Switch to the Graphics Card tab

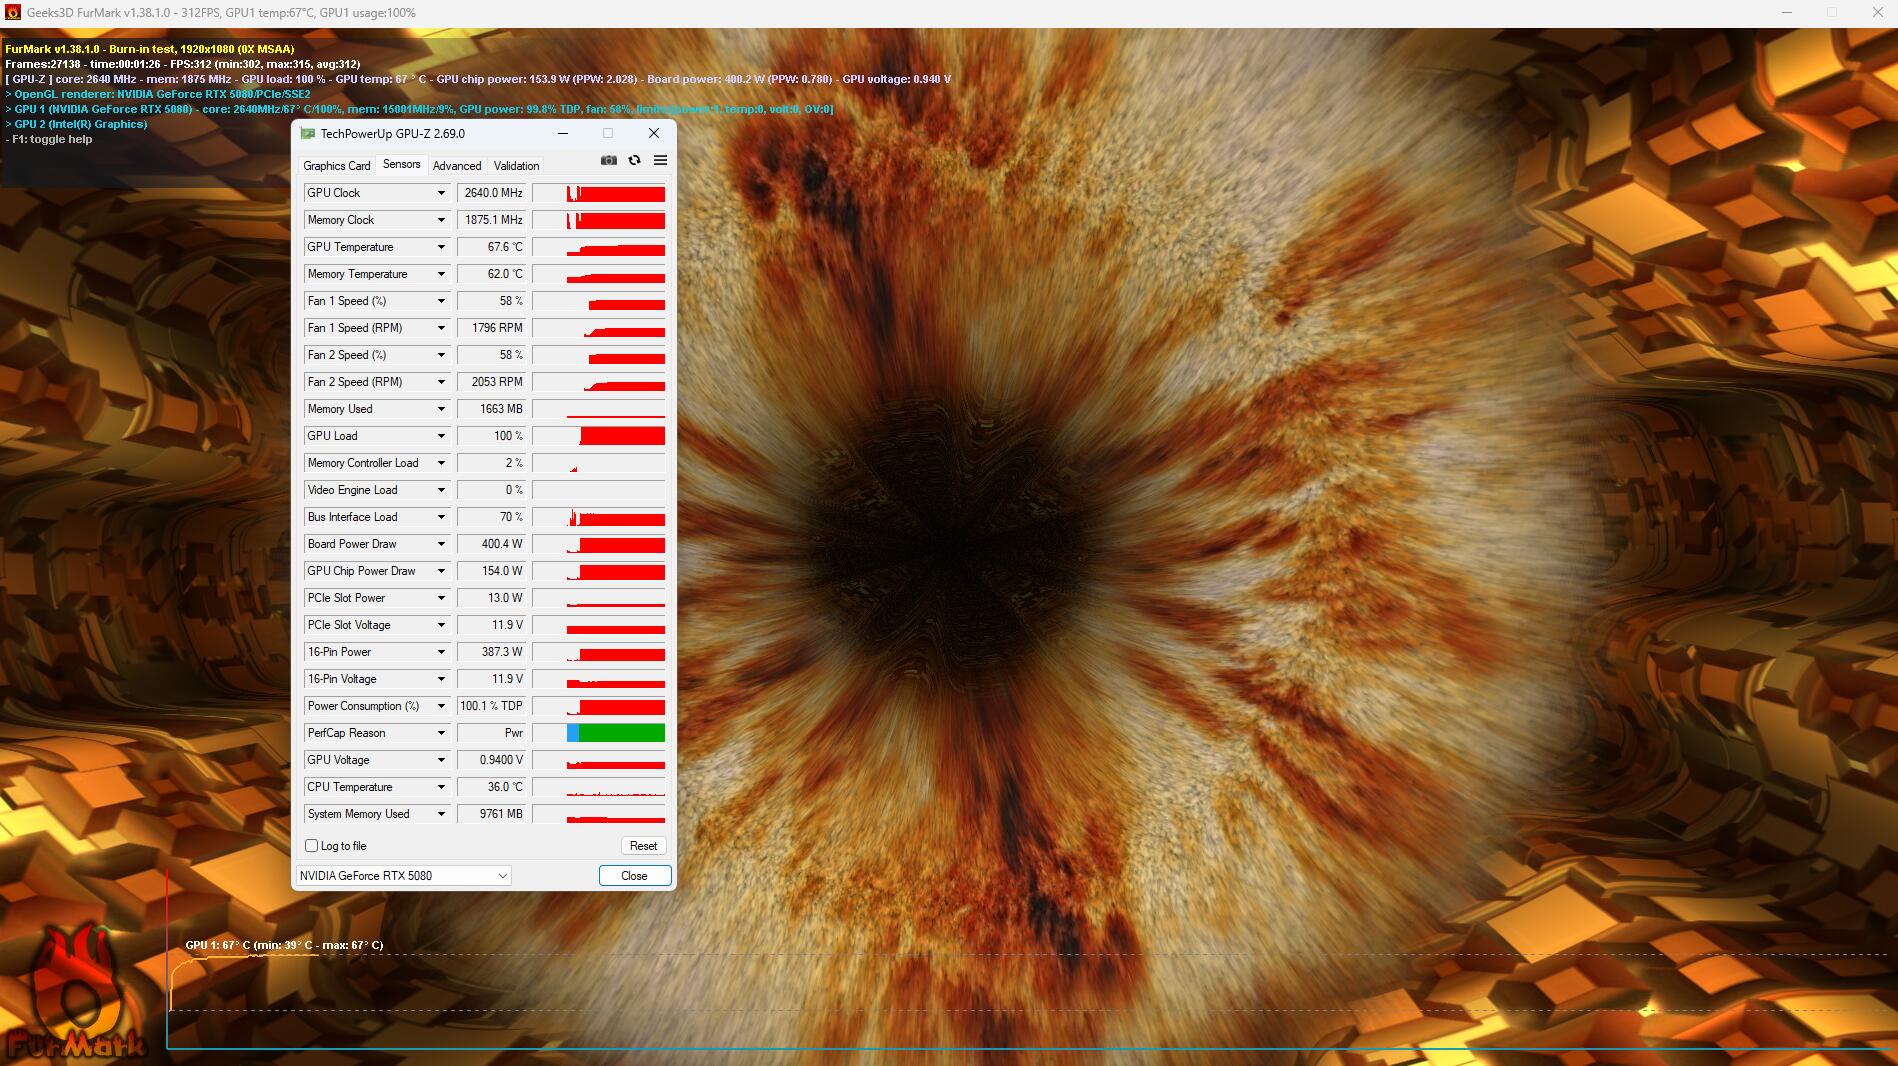click(x=337, y=166)
